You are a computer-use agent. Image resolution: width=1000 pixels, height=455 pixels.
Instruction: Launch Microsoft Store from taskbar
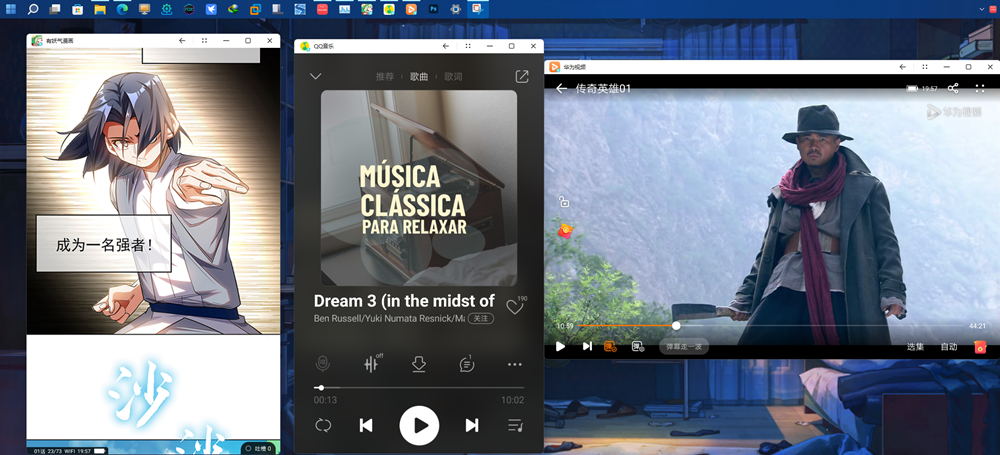click(x=77, y=9)
